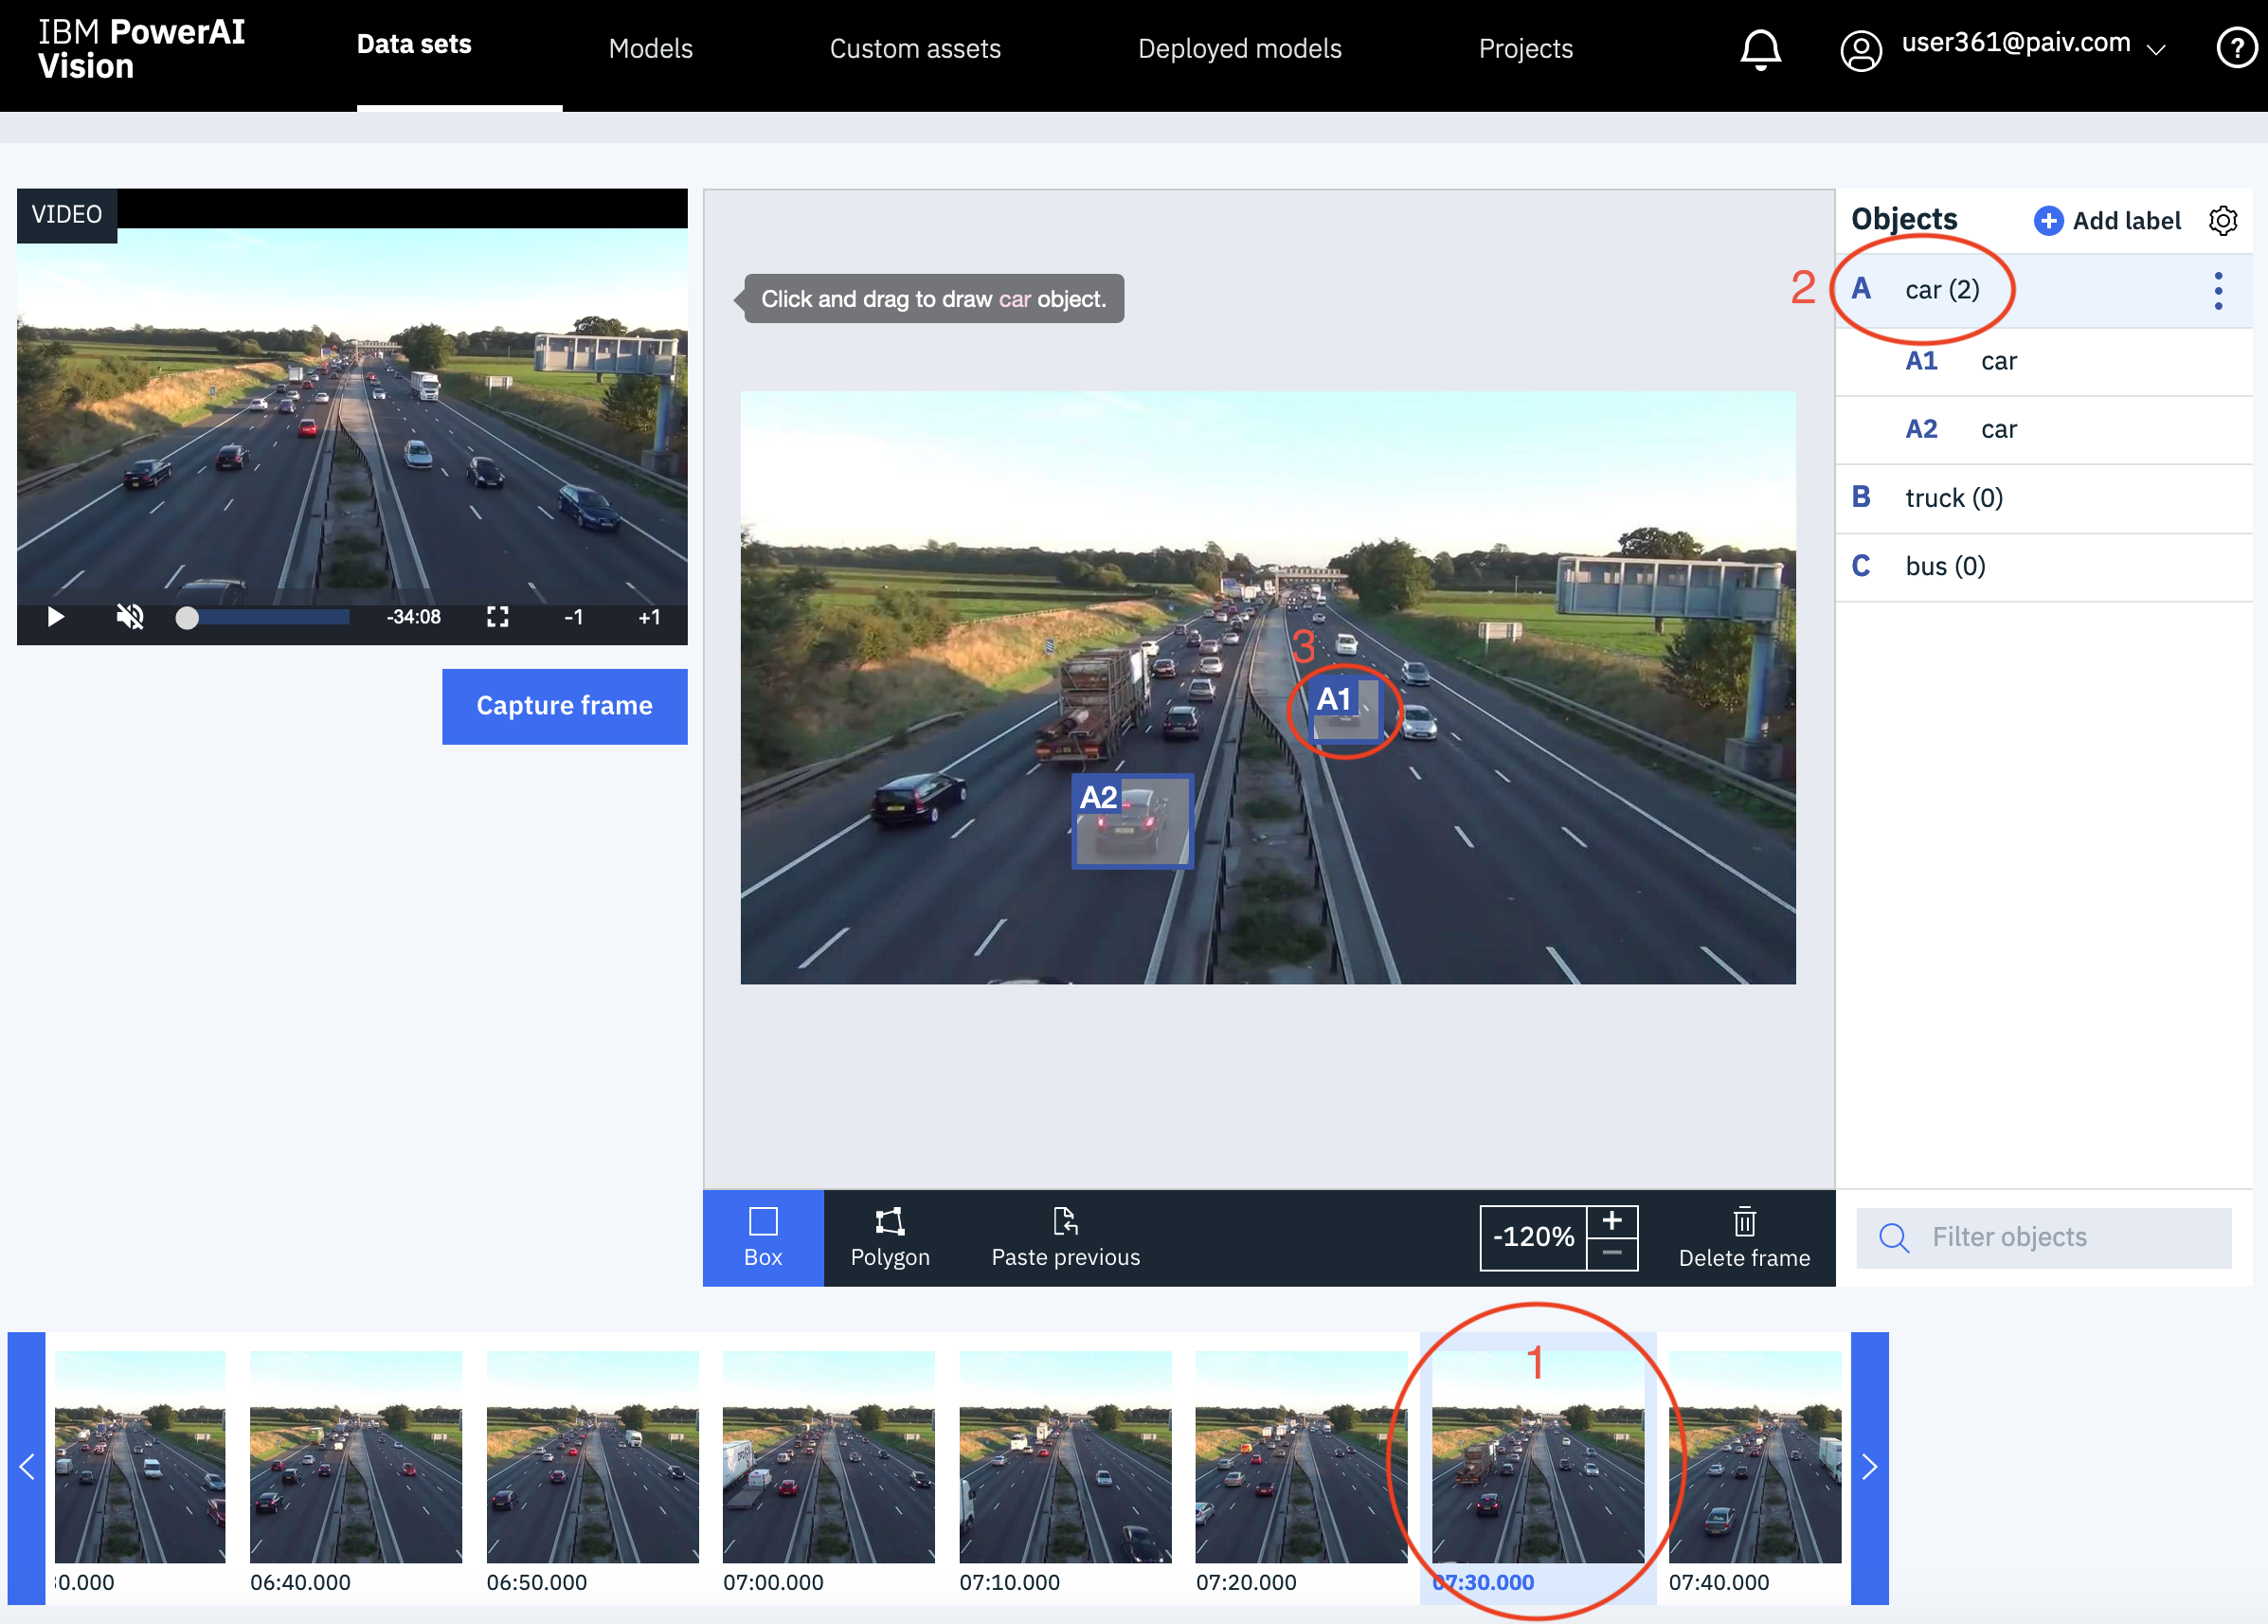The width and height of the screenshot is (2268, 1624).
Task: Open notifications bell icon
Action: coord(1760,49)
